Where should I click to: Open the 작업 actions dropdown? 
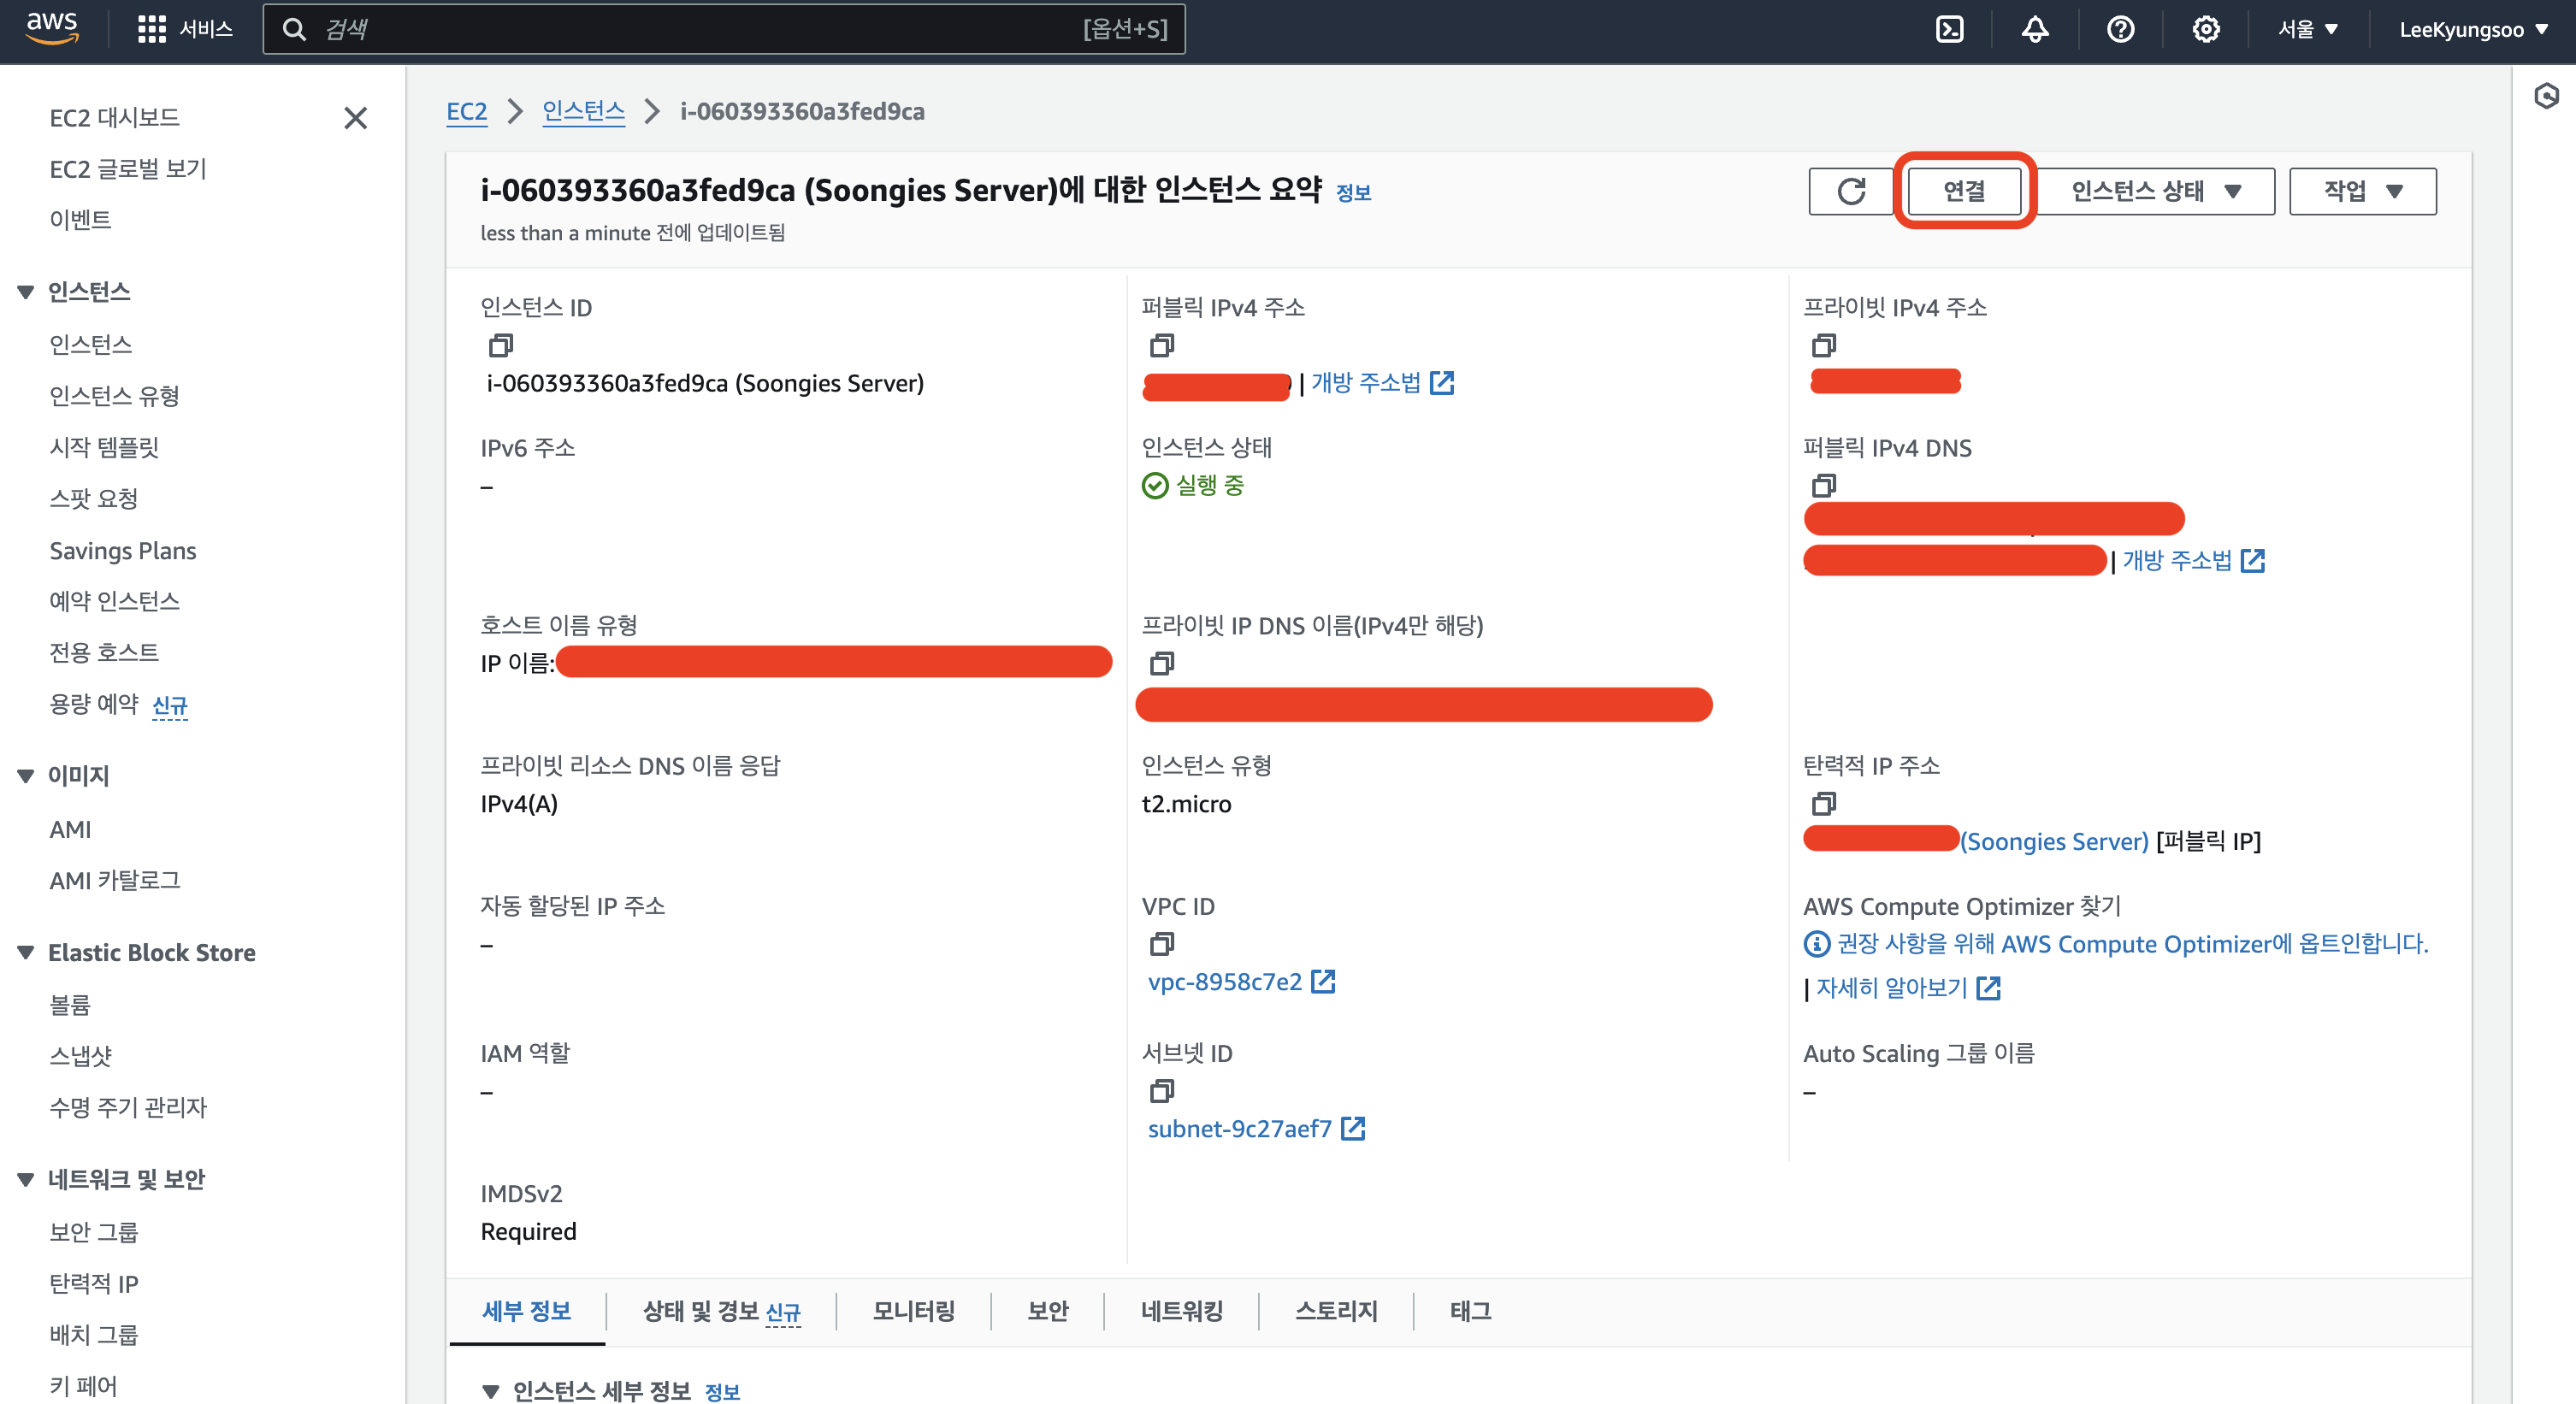[2362, 191]
